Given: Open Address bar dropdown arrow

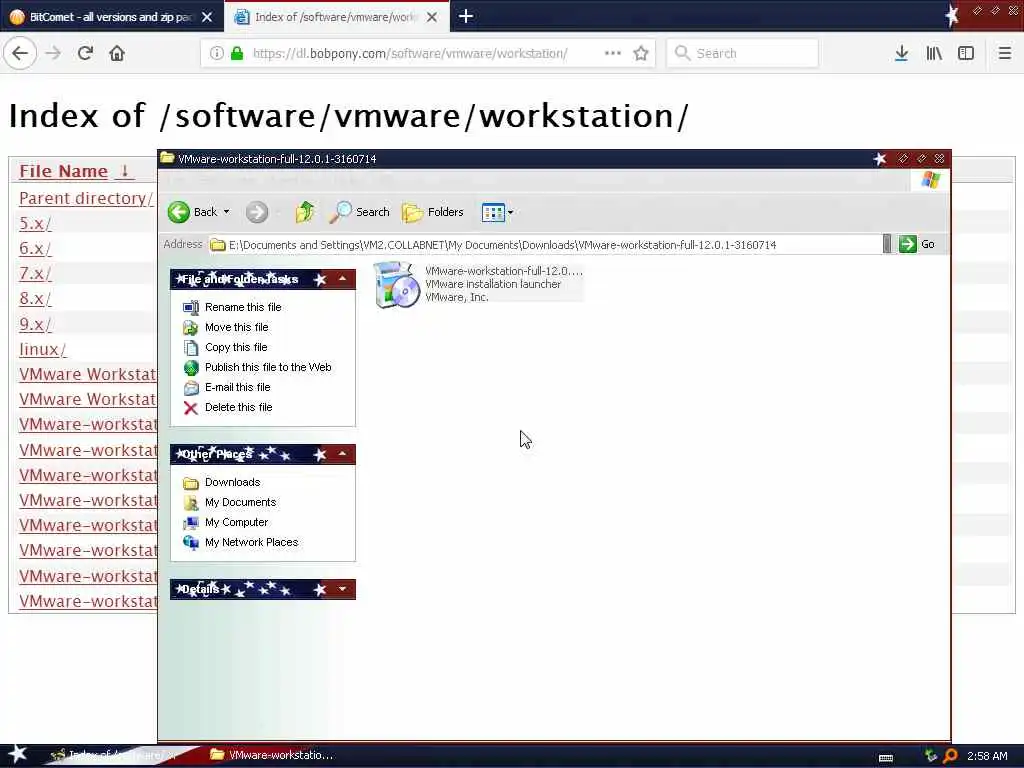Looking at the screenshot, I should [x=887, y=244].
